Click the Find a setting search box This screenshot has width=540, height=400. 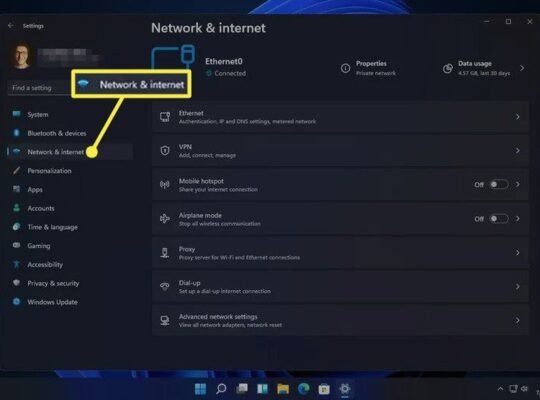[x=40, y=88]
